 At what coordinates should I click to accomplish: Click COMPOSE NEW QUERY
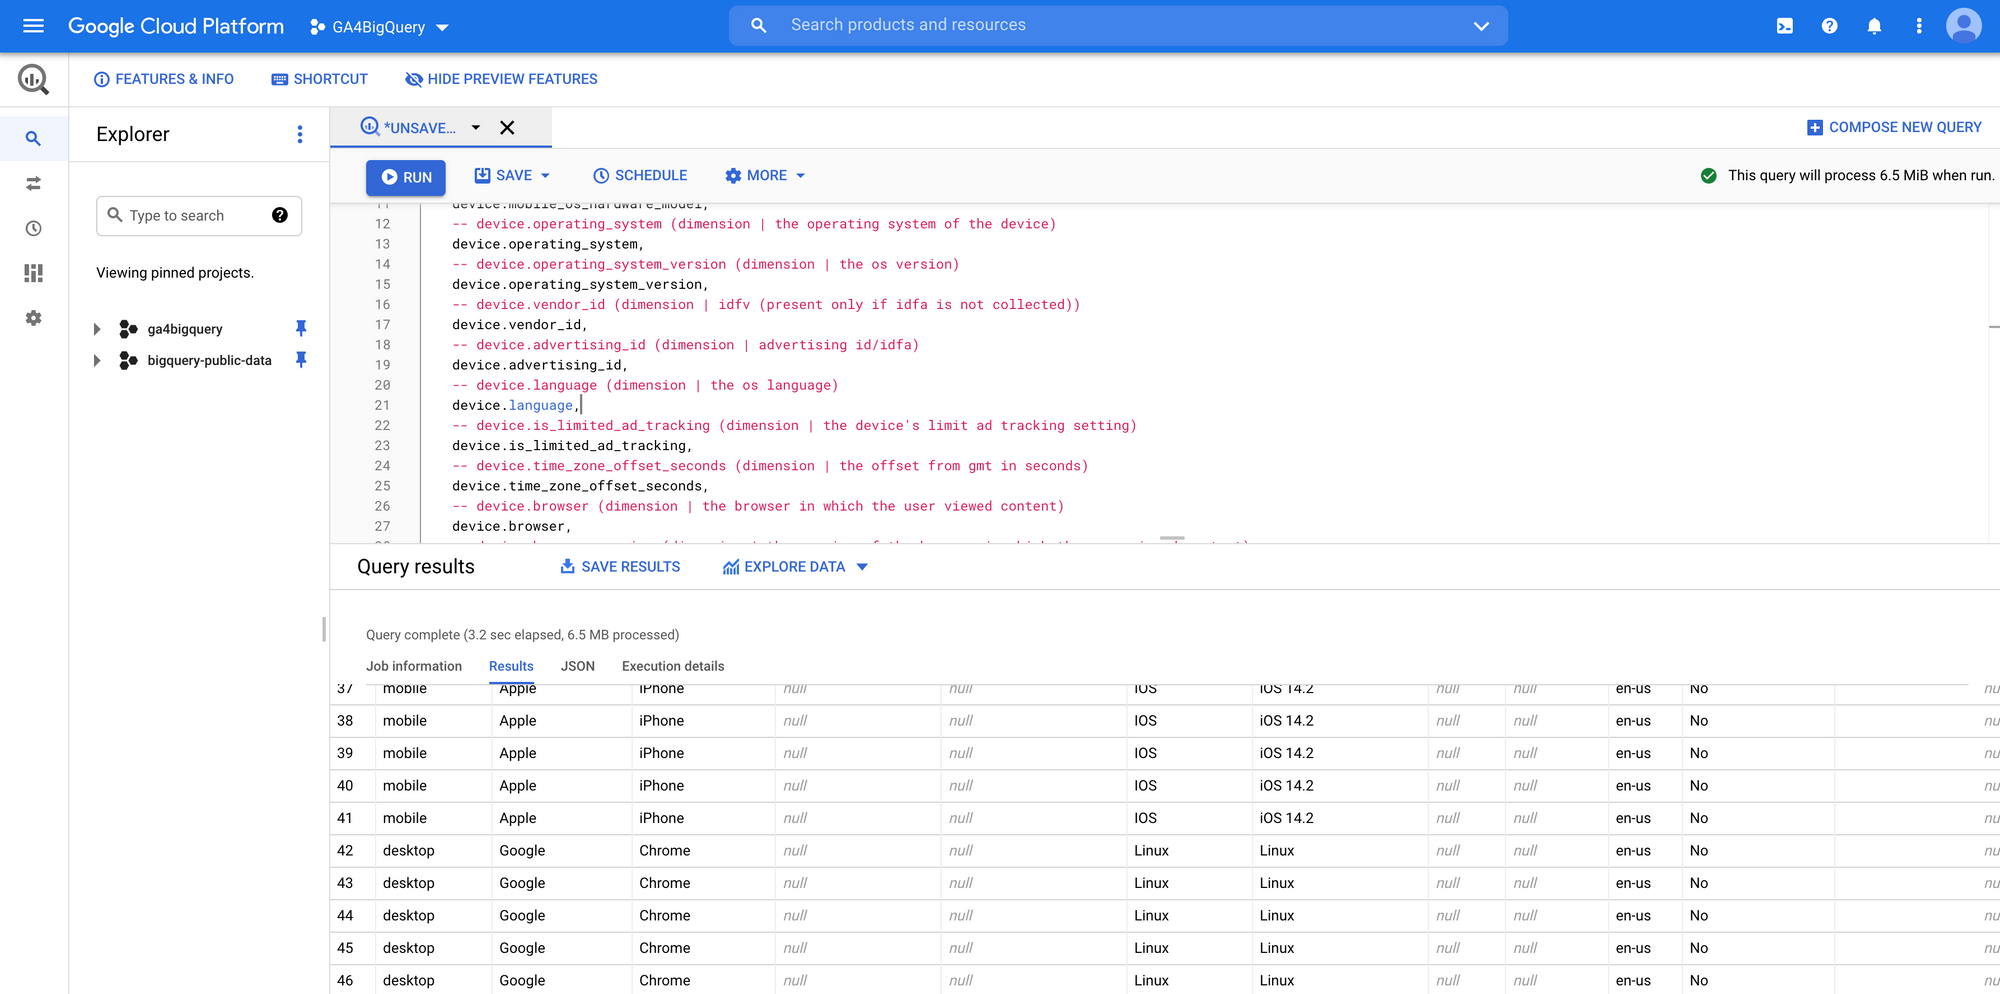[1894, 127]
